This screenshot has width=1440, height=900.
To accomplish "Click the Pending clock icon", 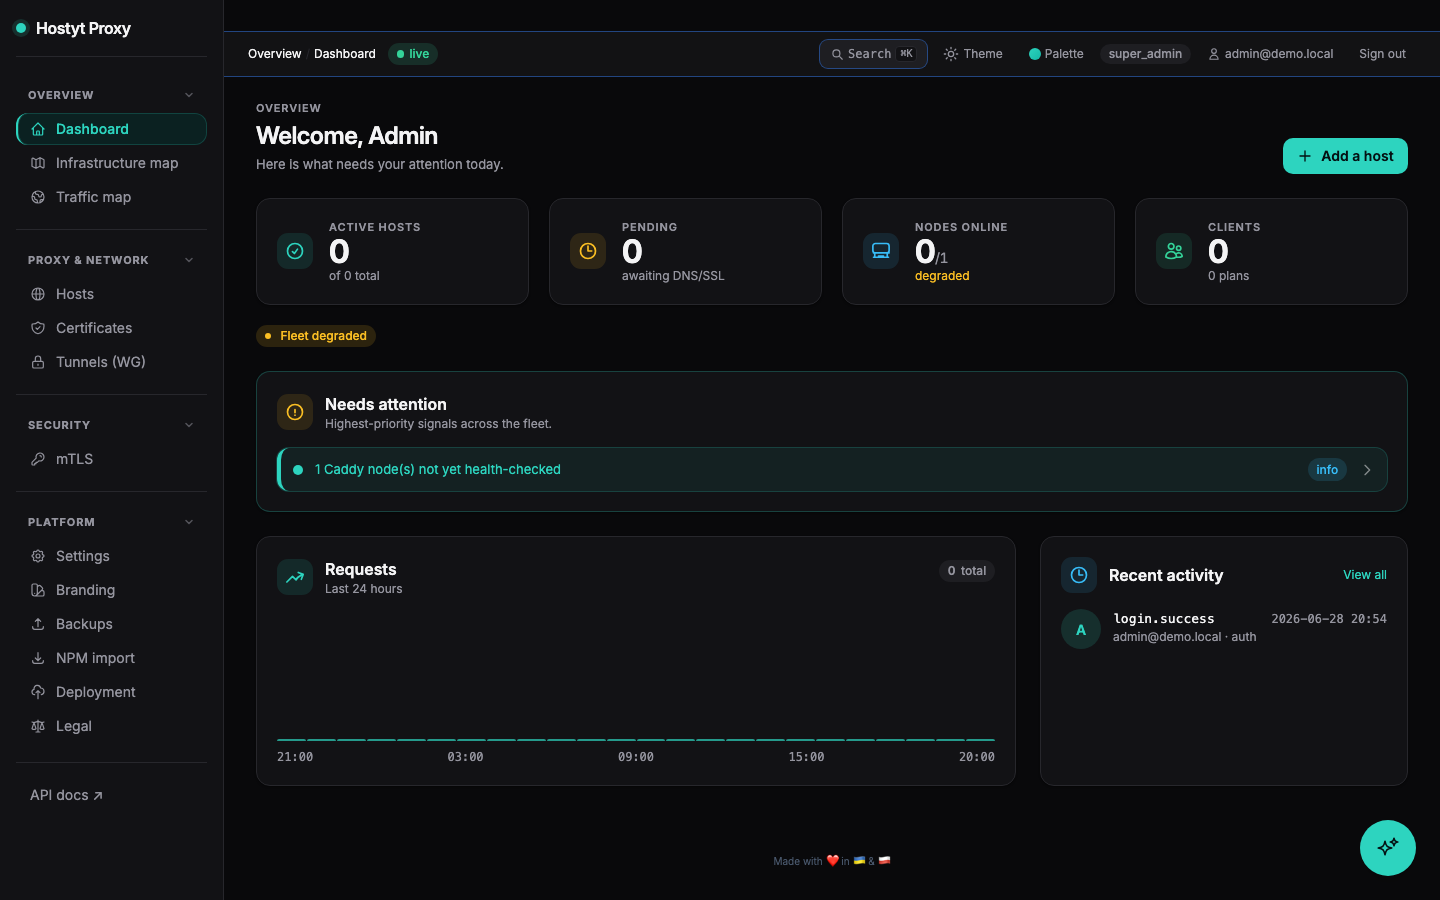I will click(588, 251).
